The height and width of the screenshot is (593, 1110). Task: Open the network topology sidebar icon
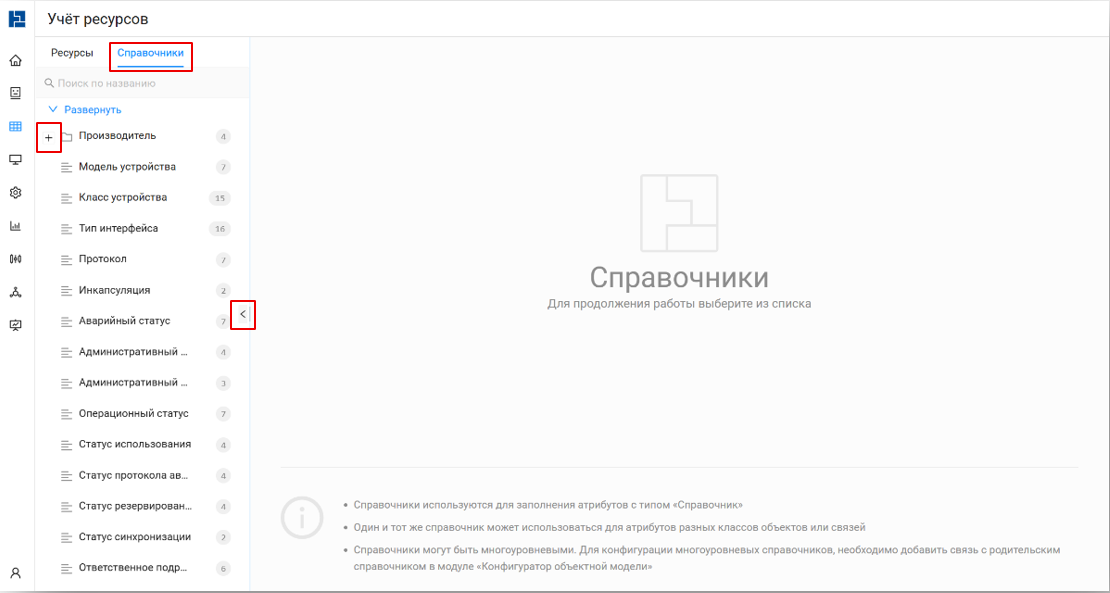pos(15,290)
